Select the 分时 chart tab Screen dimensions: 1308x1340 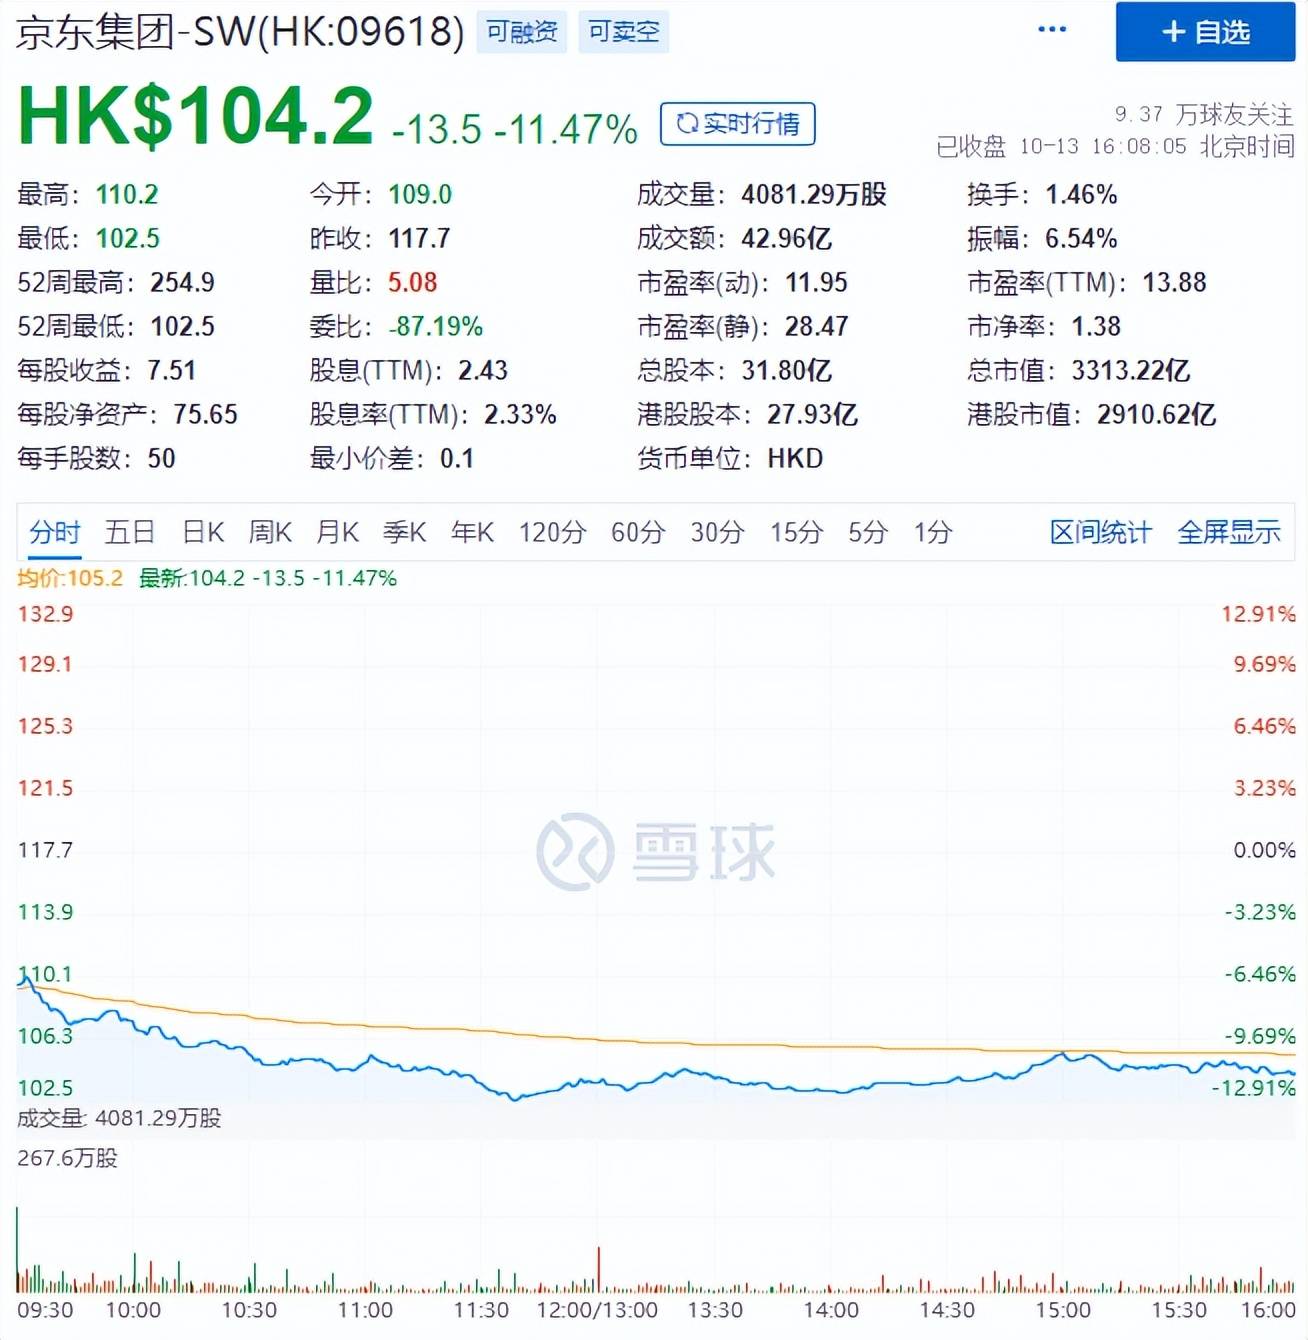[54, 532]
